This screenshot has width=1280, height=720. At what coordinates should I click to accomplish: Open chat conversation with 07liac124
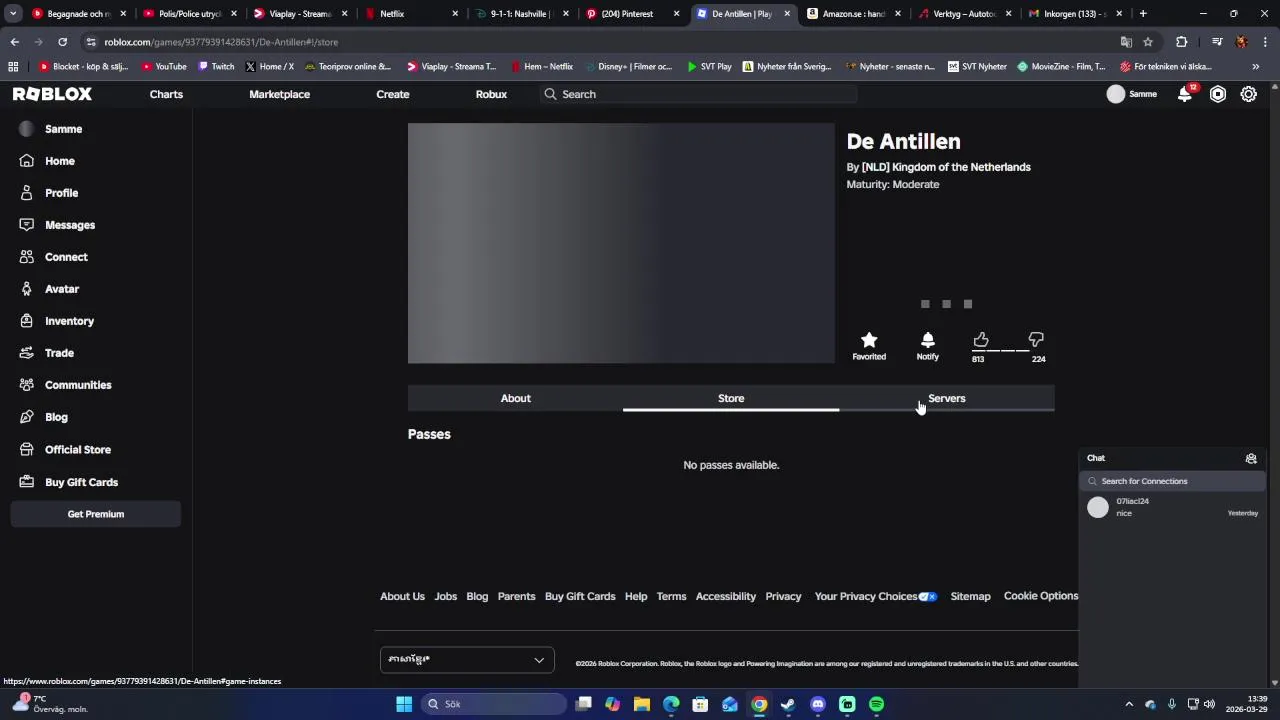point(1172,507)
